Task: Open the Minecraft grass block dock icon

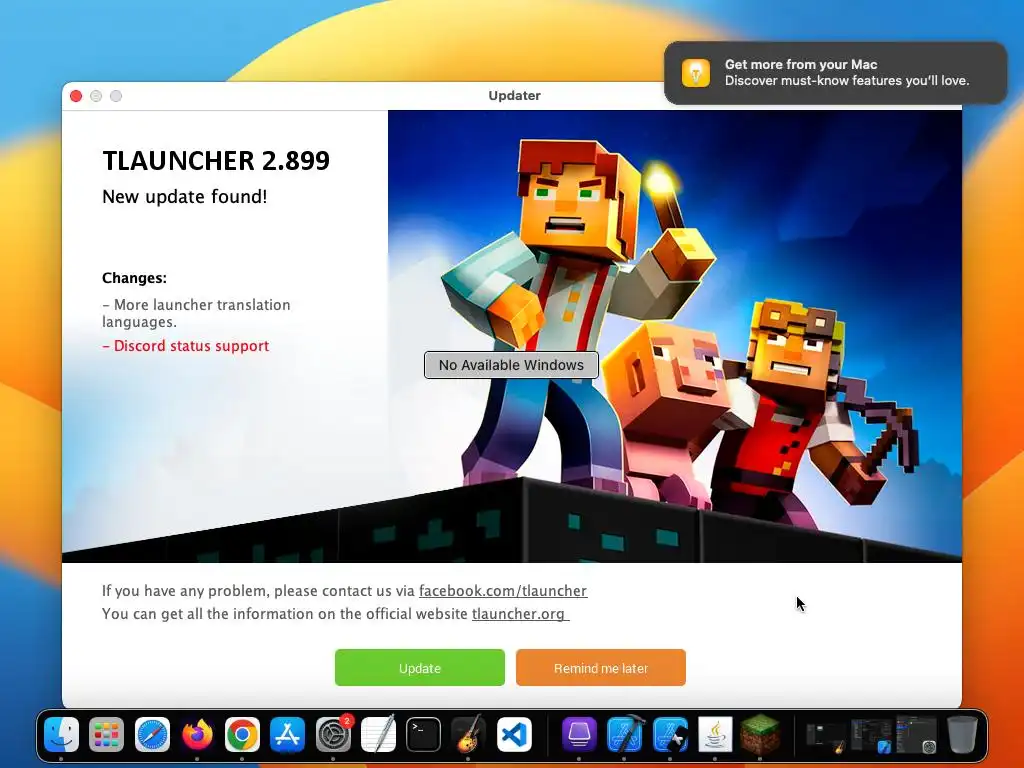Action: click(x=760, y=734)
